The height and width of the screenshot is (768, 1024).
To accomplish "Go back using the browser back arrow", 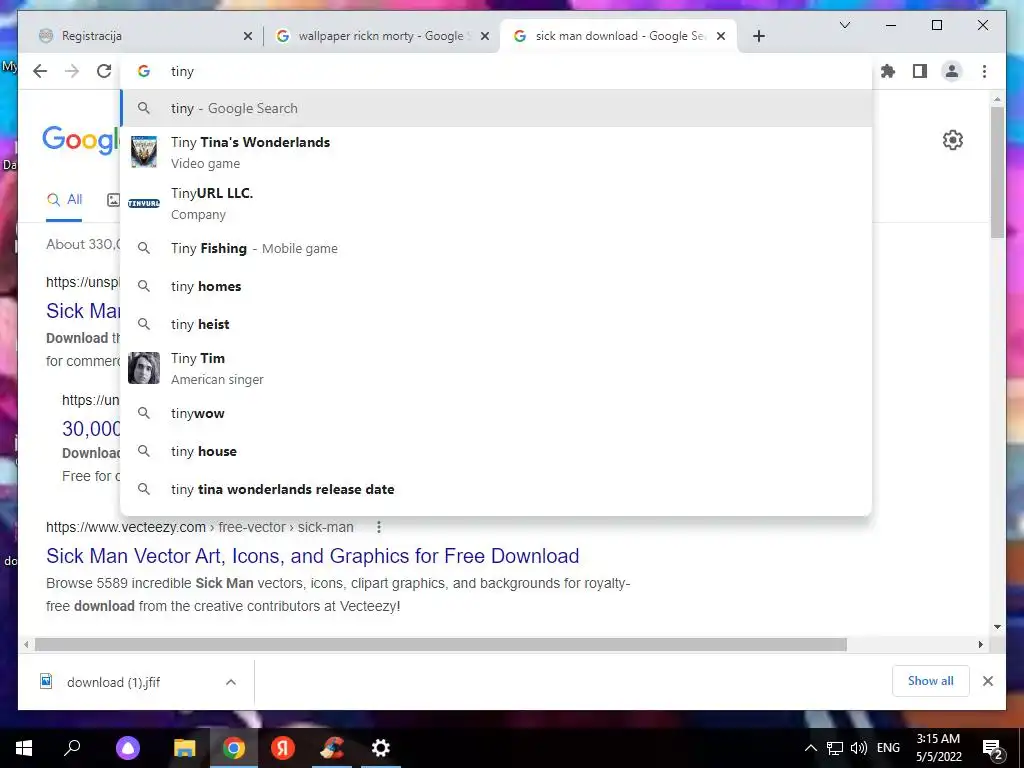I will [40, 71].
